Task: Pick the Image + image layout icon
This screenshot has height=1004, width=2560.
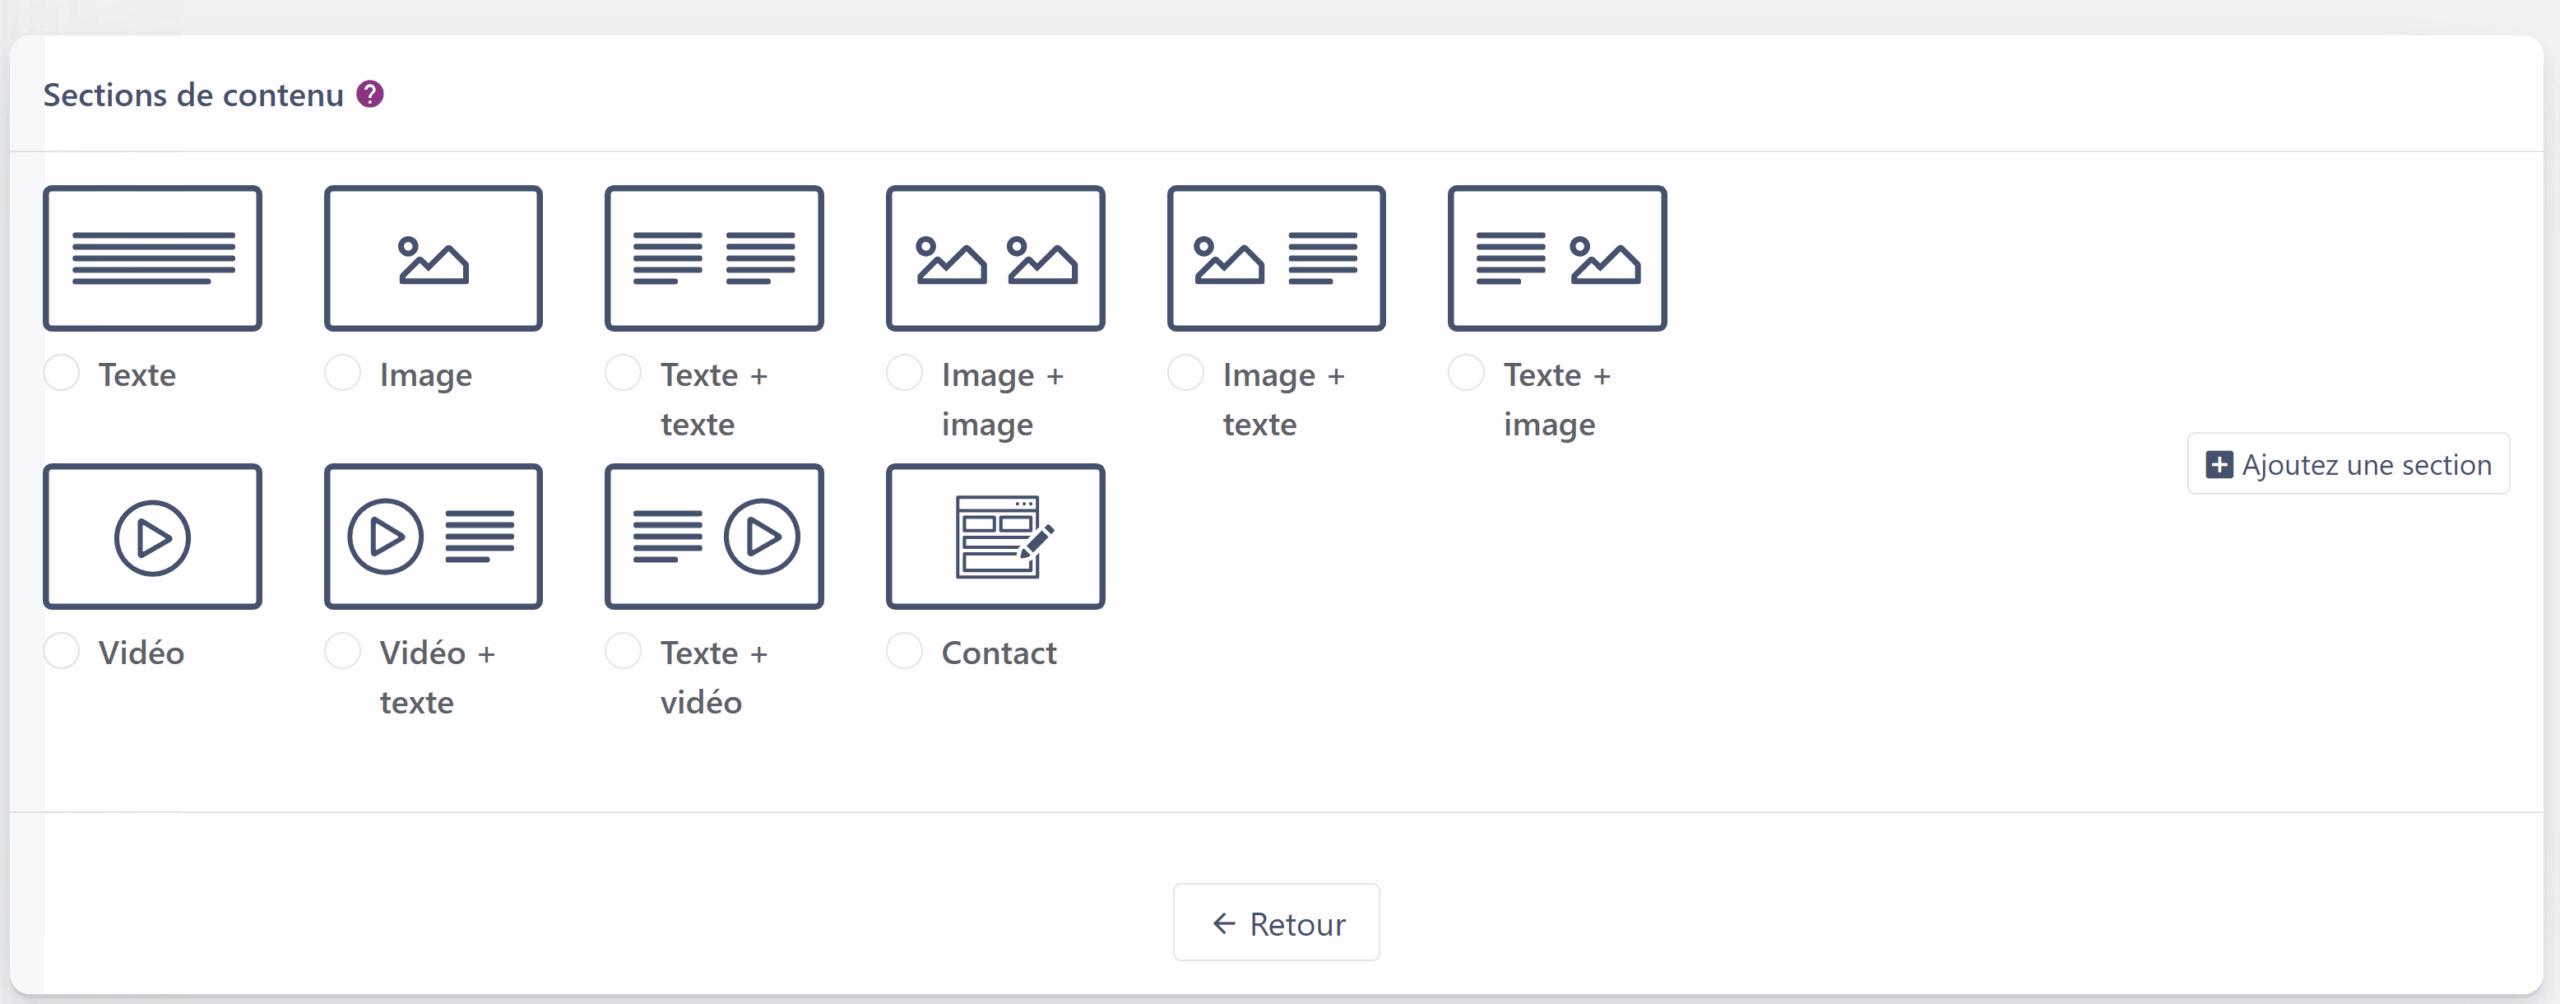Action: [995, 258]
